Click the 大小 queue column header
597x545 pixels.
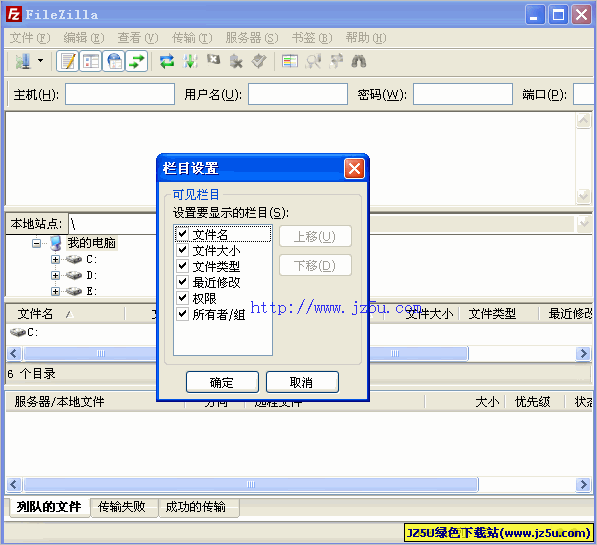(465, 401)
